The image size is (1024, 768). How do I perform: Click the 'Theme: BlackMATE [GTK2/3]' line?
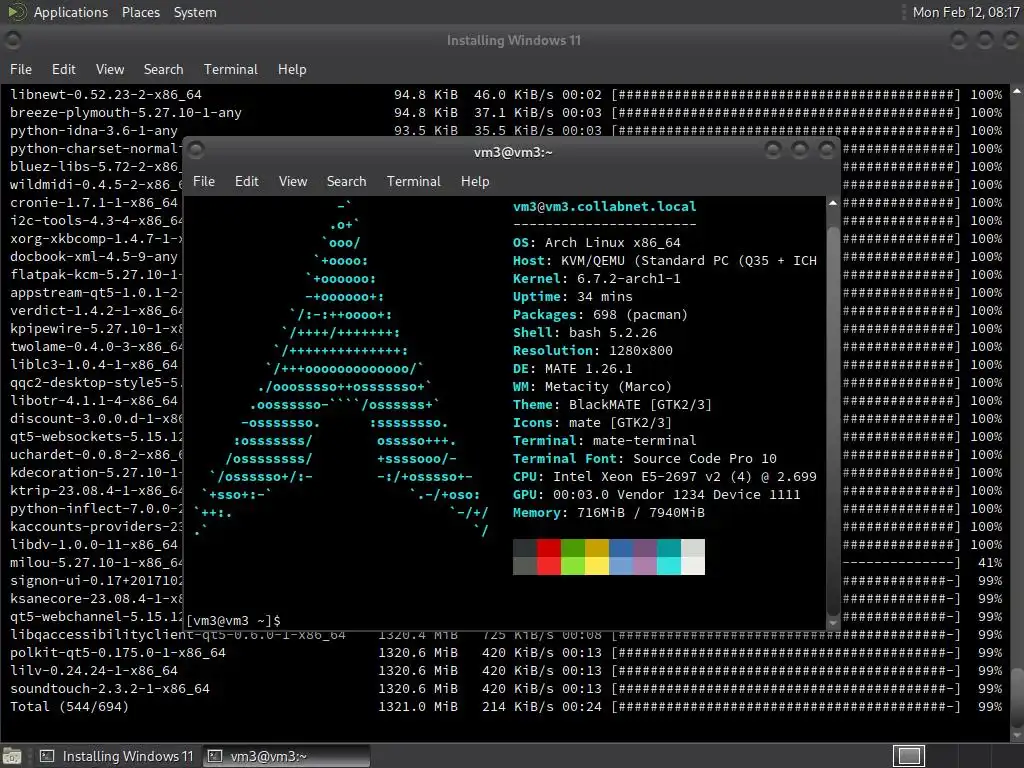pos(612,404)
